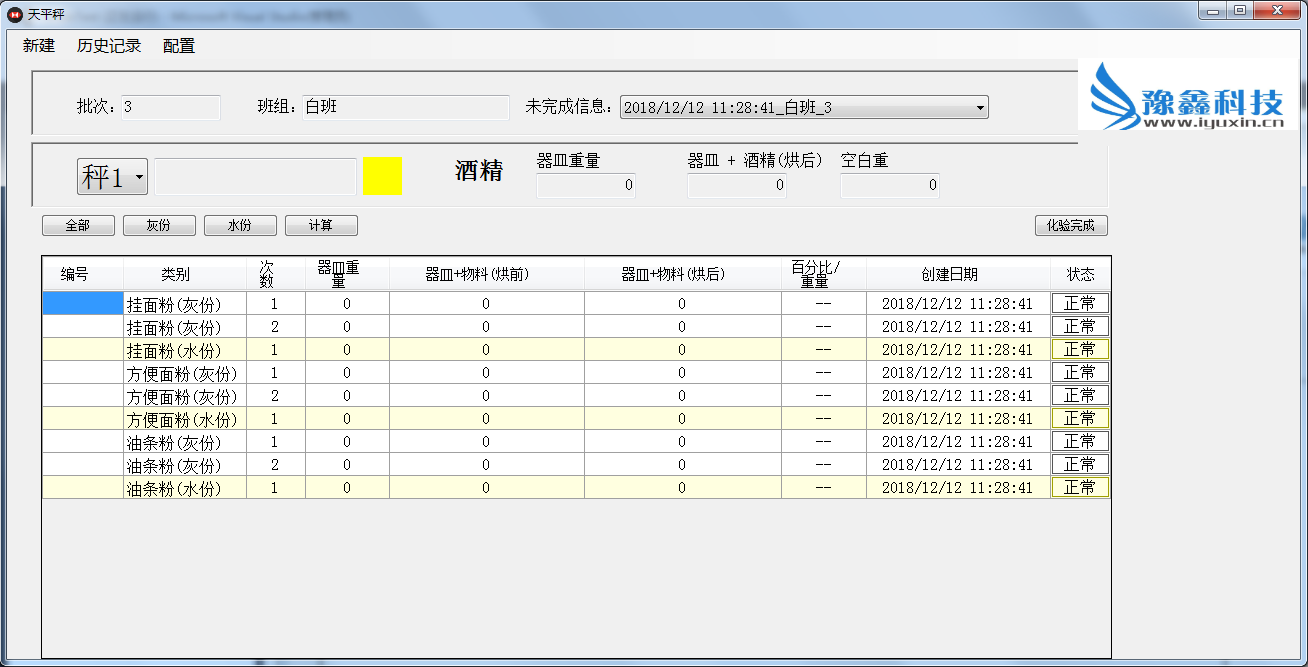Image resolution: width=1308 pixels, height=667 pixels.
Task: Click the 班组 text field
Action: click(x=406, y=107)
